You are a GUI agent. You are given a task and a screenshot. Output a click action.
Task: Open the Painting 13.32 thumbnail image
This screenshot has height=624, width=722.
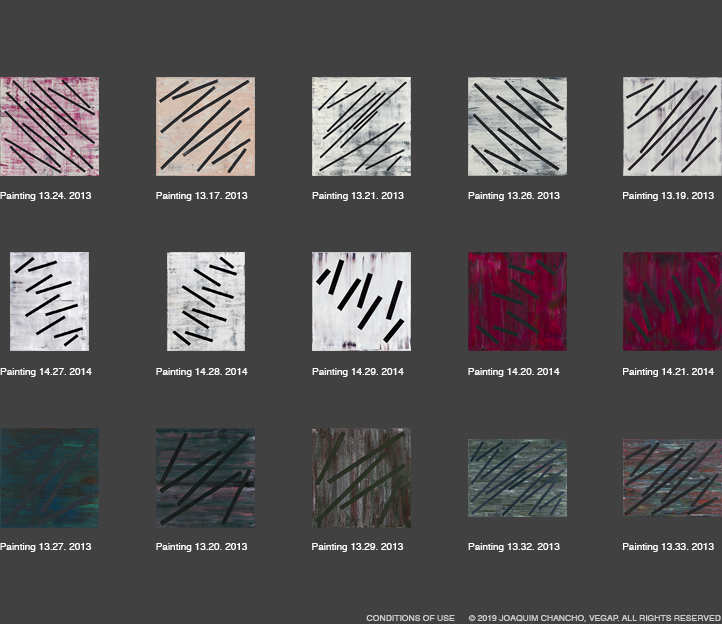pyautogui.click(x=518, y=478)
